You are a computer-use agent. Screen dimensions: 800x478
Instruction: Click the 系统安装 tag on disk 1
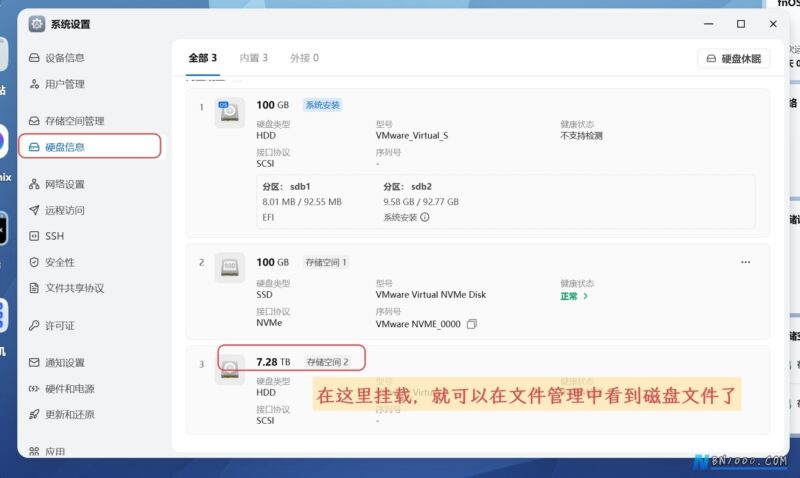tap(322, 105)
